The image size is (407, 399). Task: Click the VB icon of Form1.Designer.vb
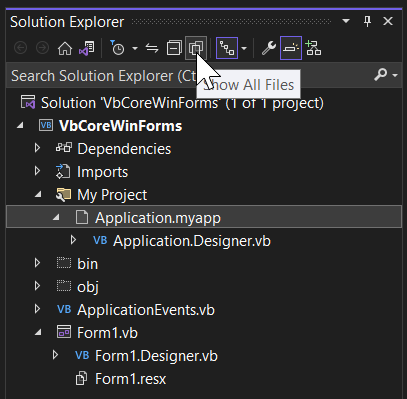(82, 355)
